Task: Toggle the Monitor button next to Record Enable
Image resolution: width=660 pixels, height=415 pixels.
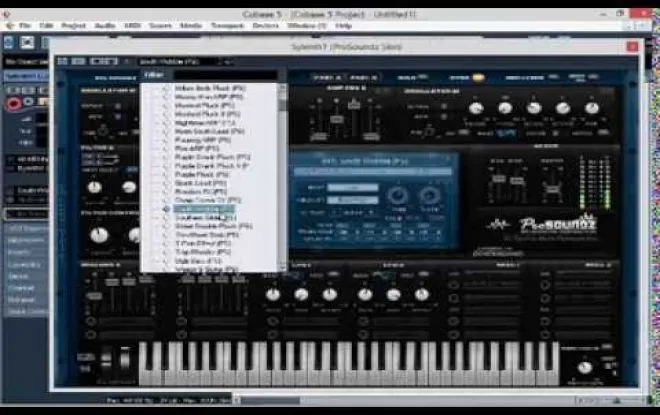Action: pos(29,102)
